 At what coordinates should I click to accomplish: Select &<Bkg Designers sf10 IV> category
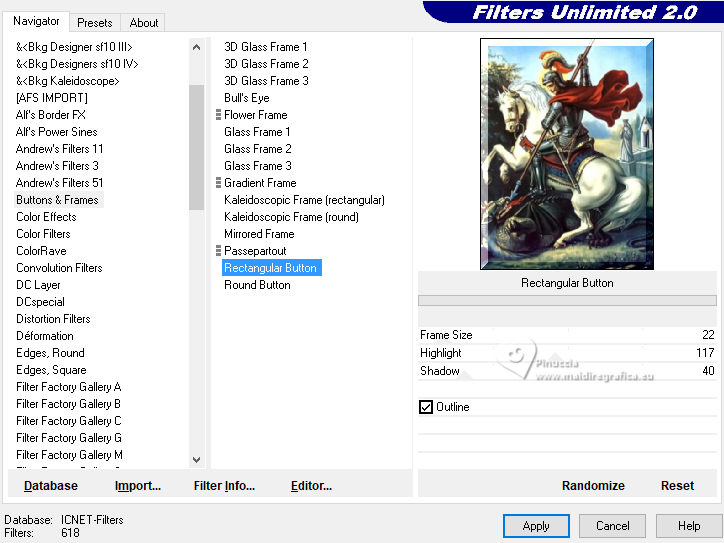(x=77, y=64)
